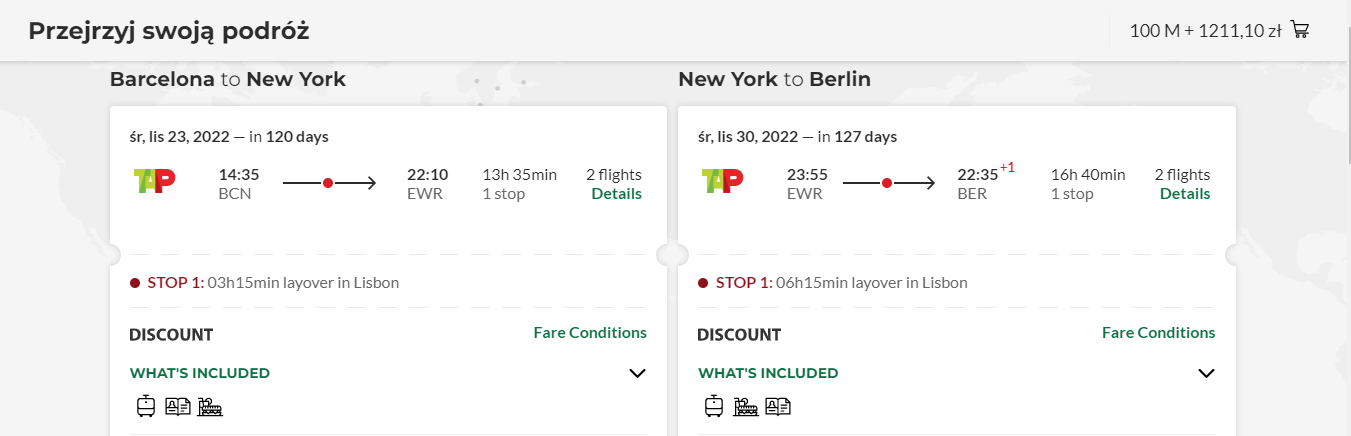The image size is (1351, 436).
Task: Click train icon under Berlin fare
Action: click(x=714, y=406)
